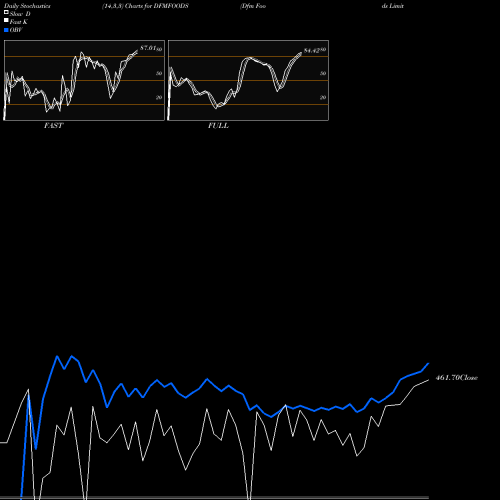The height and width of the screenshot is (500, 500).
Task: Click the 50 axis label in FULL chart
Action: pos(323,74)
